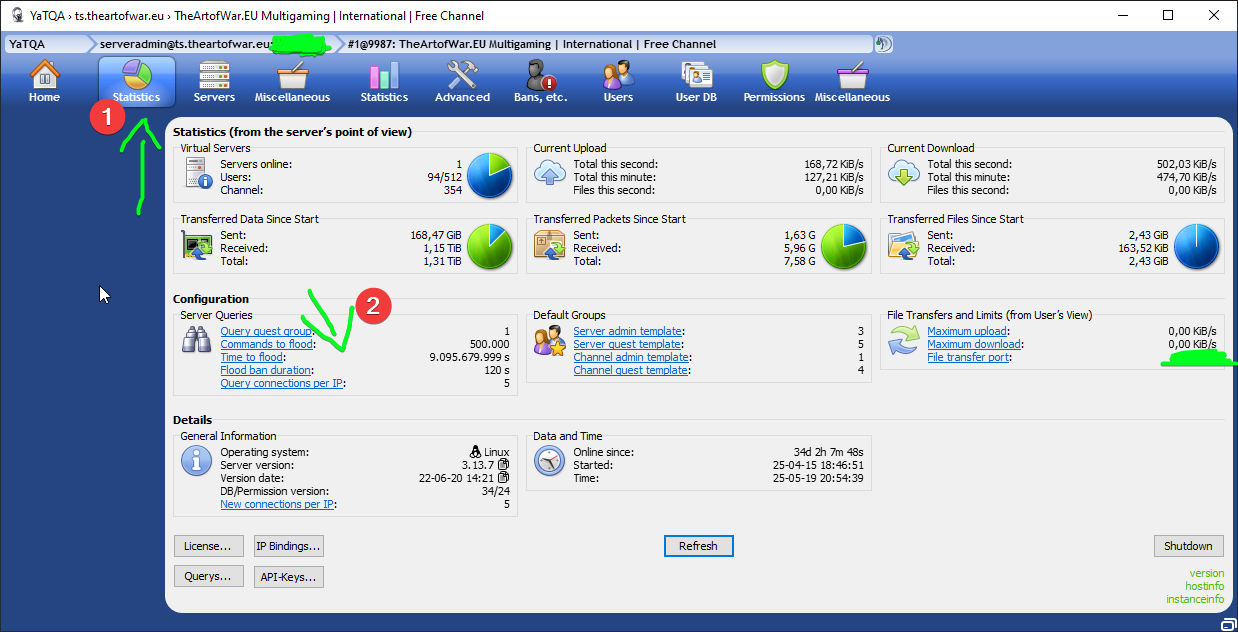Image resolution: width=1238 pixels, height=632 pixels.
Task: Click the Virtual Servers server icon
Action: [199, 175]
